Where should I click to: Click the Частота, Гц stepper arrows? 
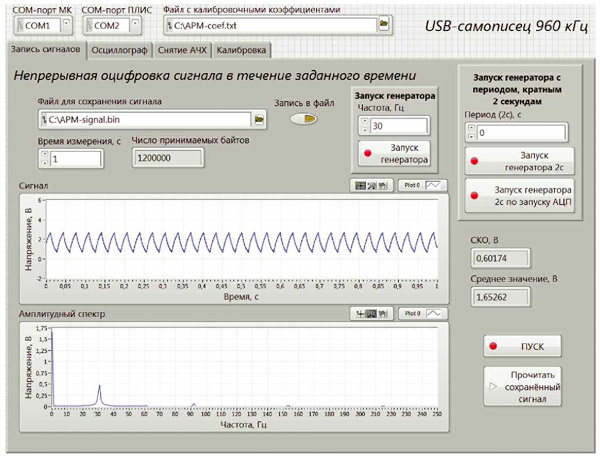click(363, 127)
